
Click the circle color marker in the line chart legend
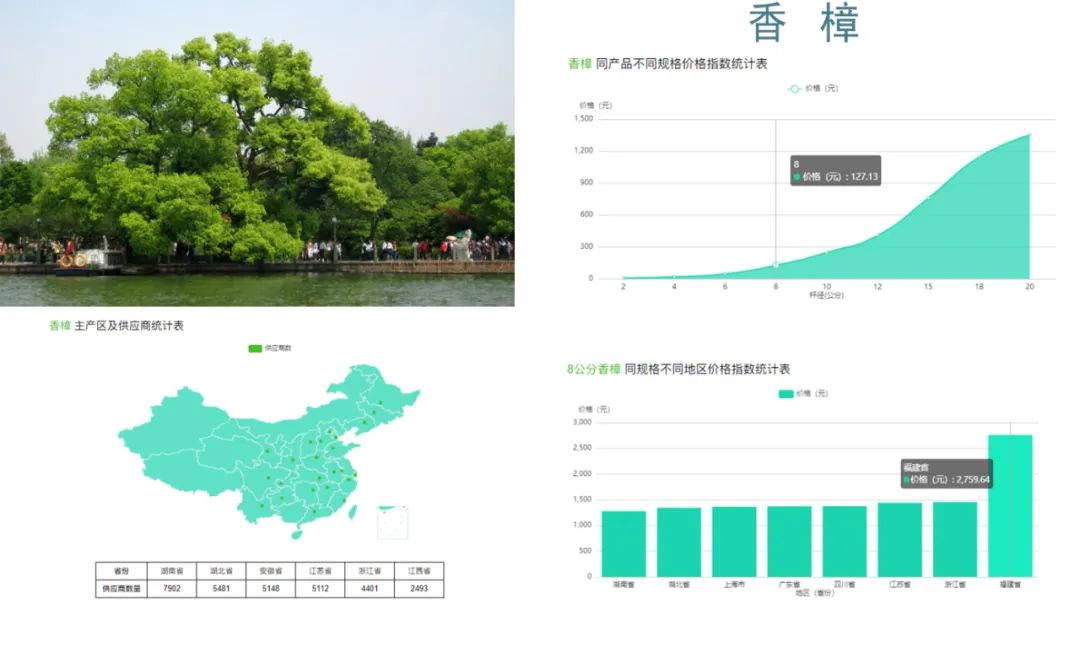pyautogui.click(x=793, y=86)
